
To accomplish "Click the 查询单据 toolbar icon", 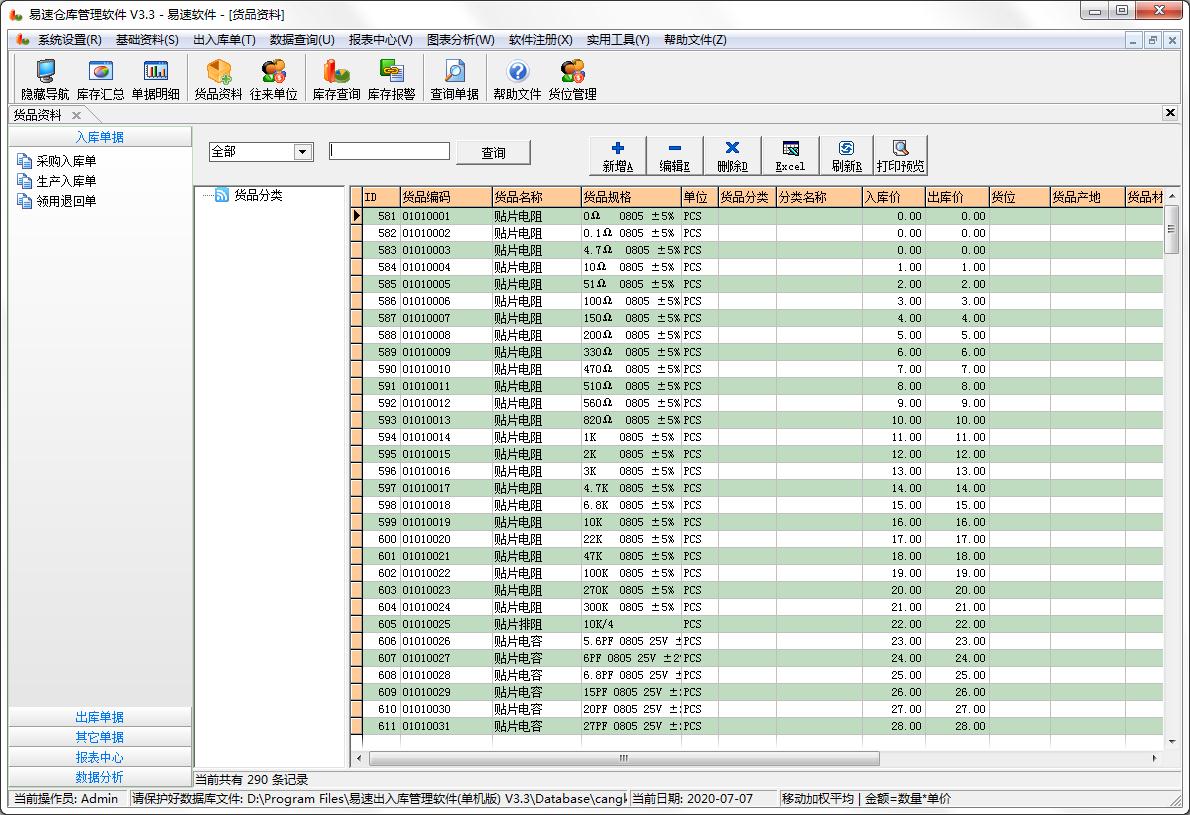I will pos(454,79).
